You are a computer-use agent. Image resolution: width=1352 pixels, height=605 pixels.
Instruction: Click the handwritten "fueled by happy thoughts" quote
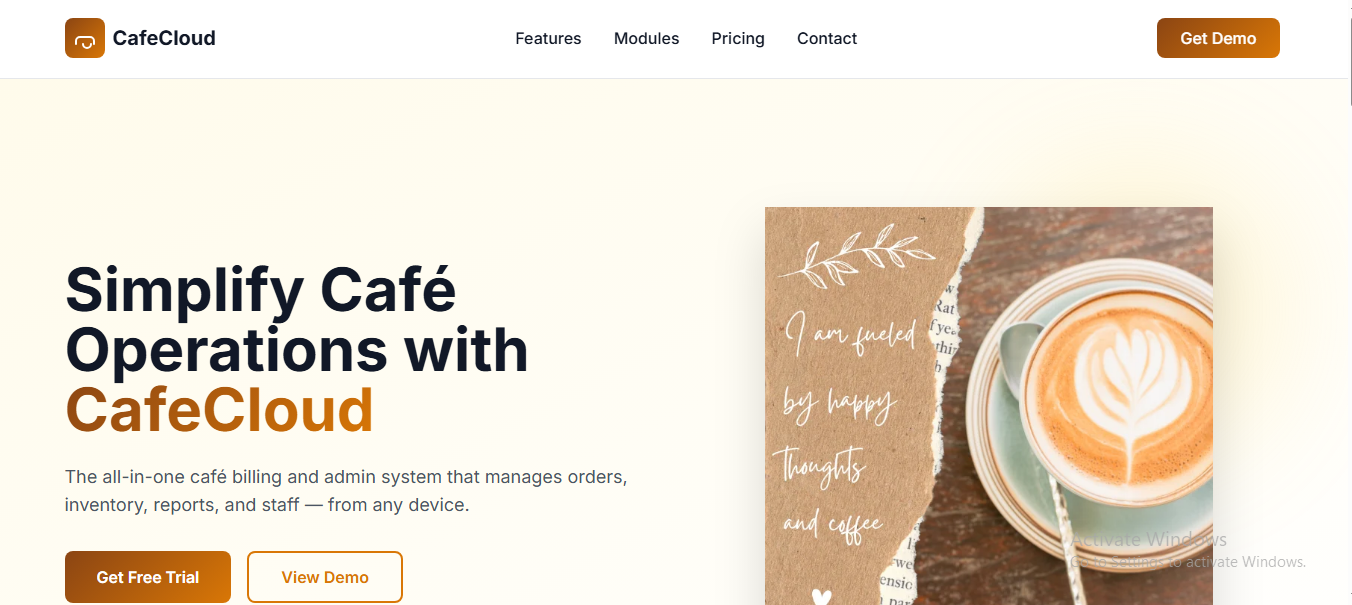[x=844, y=427]
